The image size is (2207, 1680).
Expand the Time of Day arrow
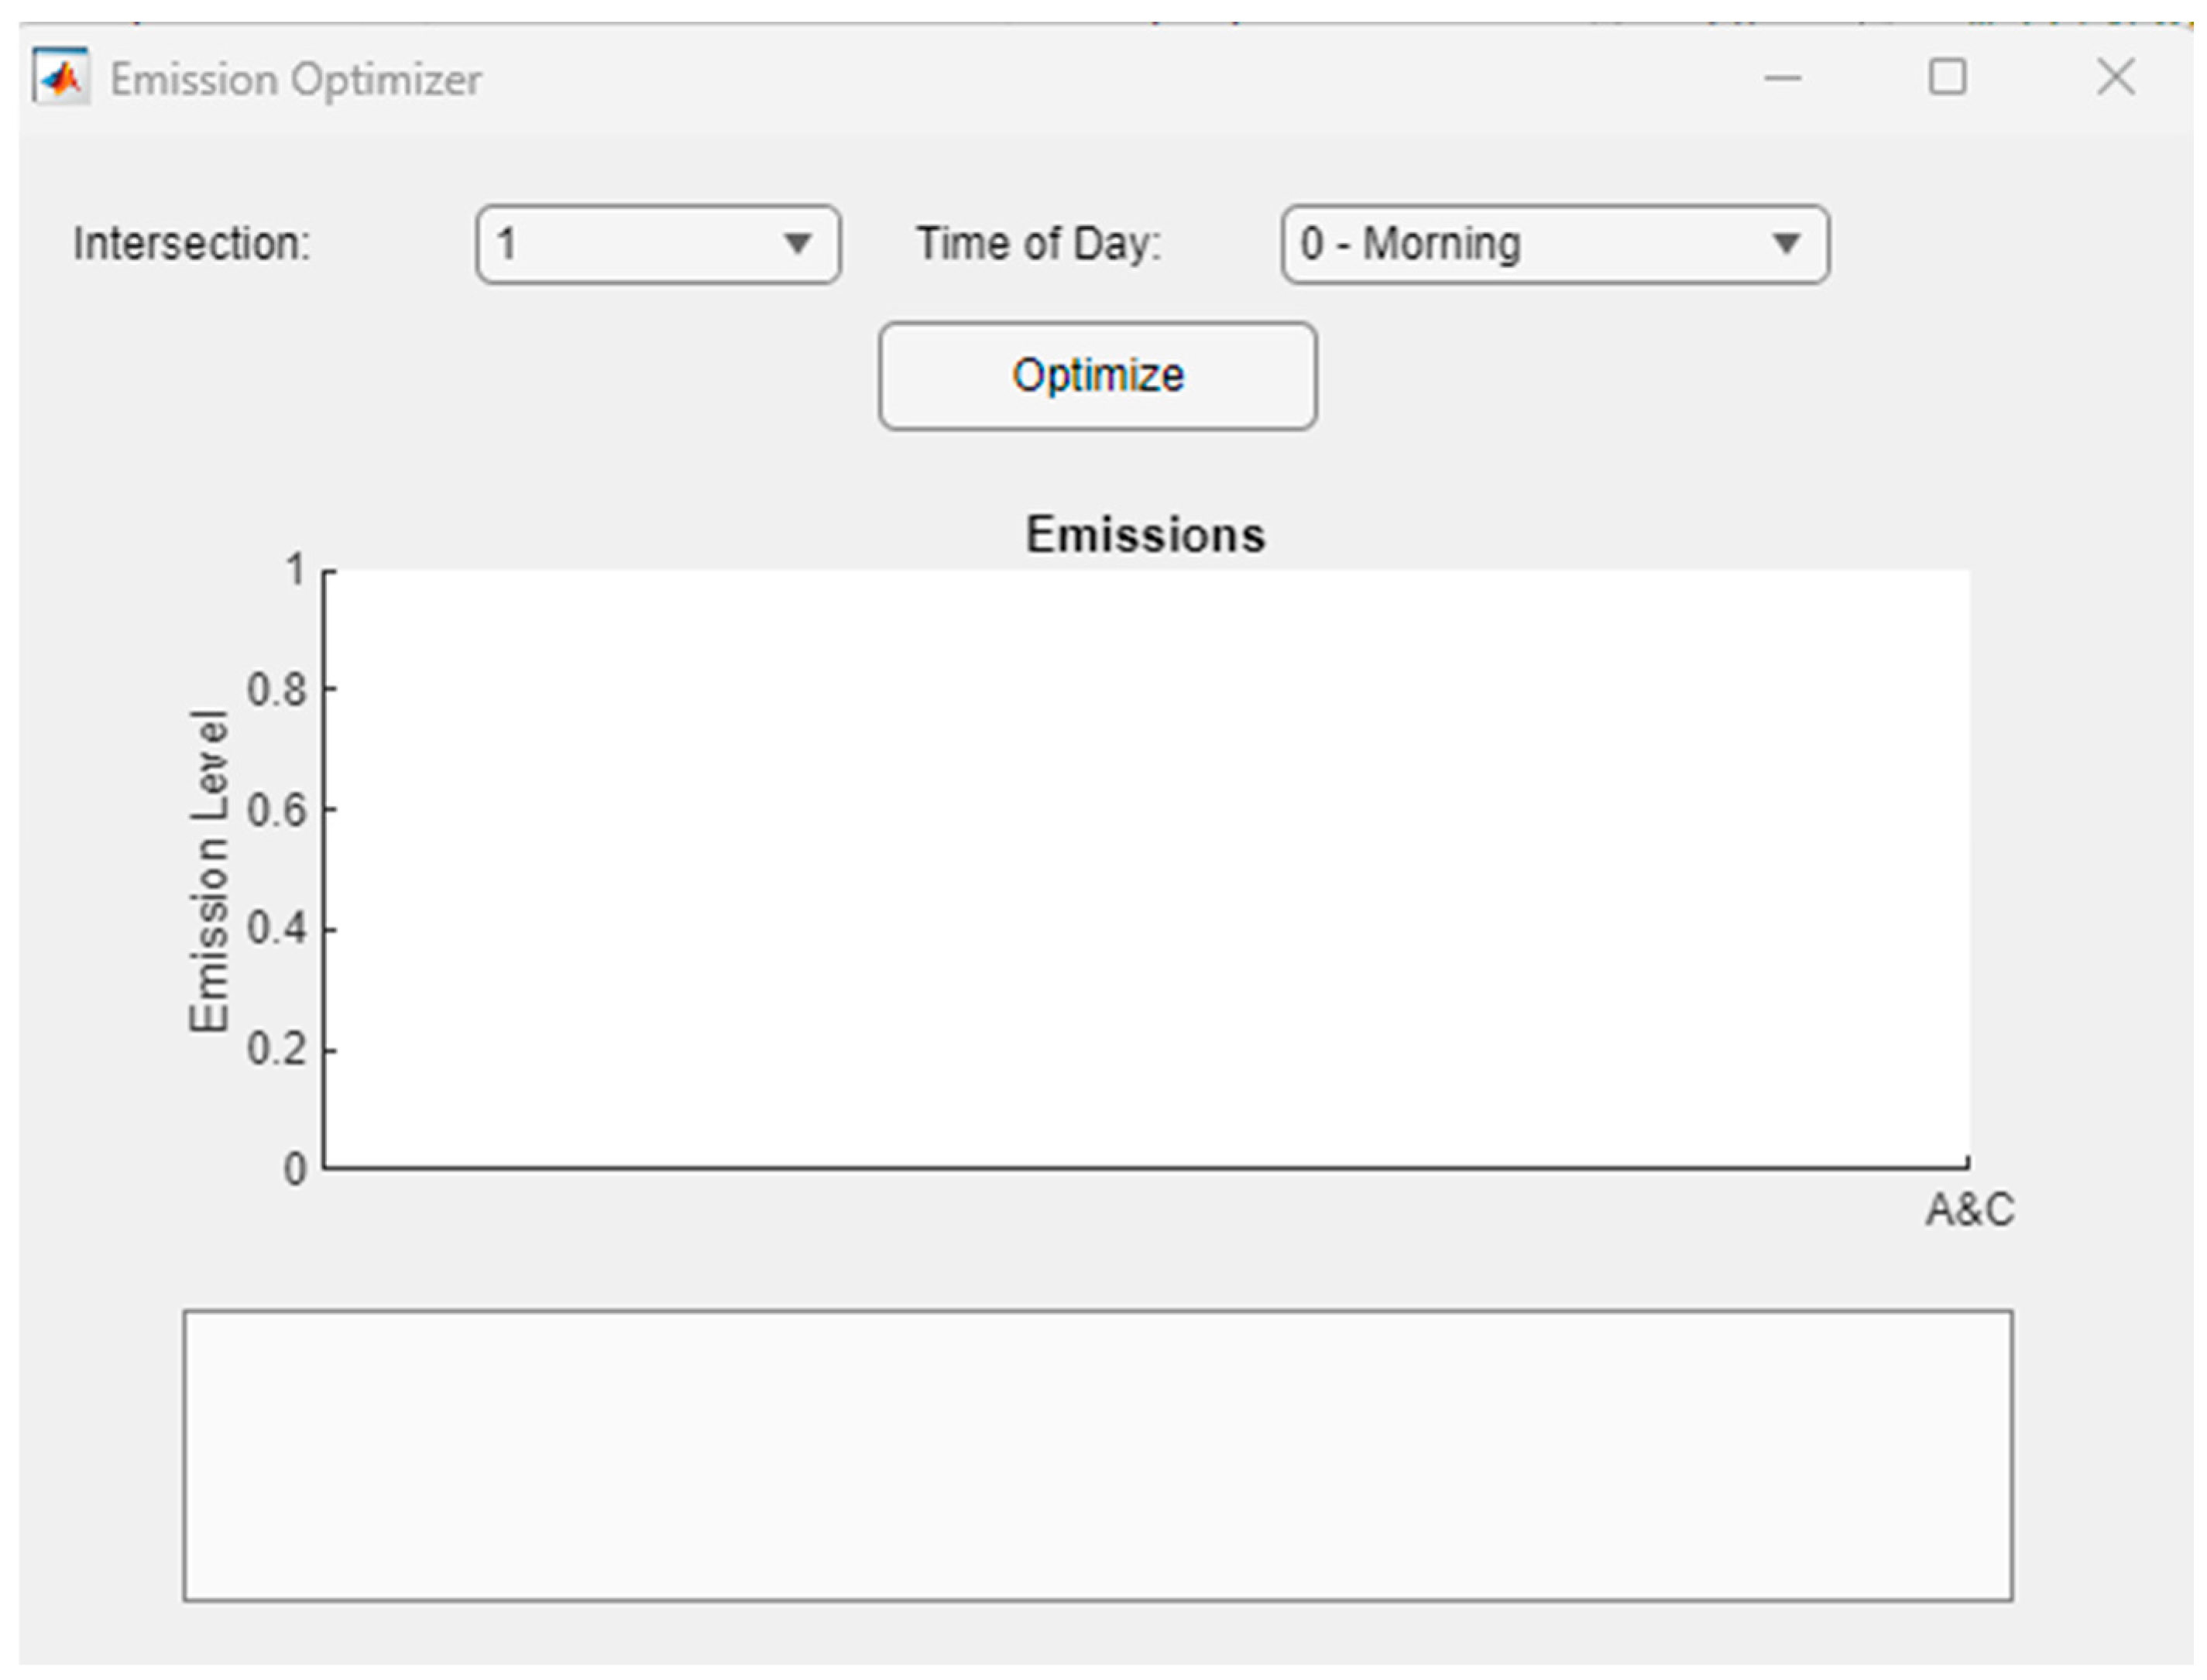1786,244
